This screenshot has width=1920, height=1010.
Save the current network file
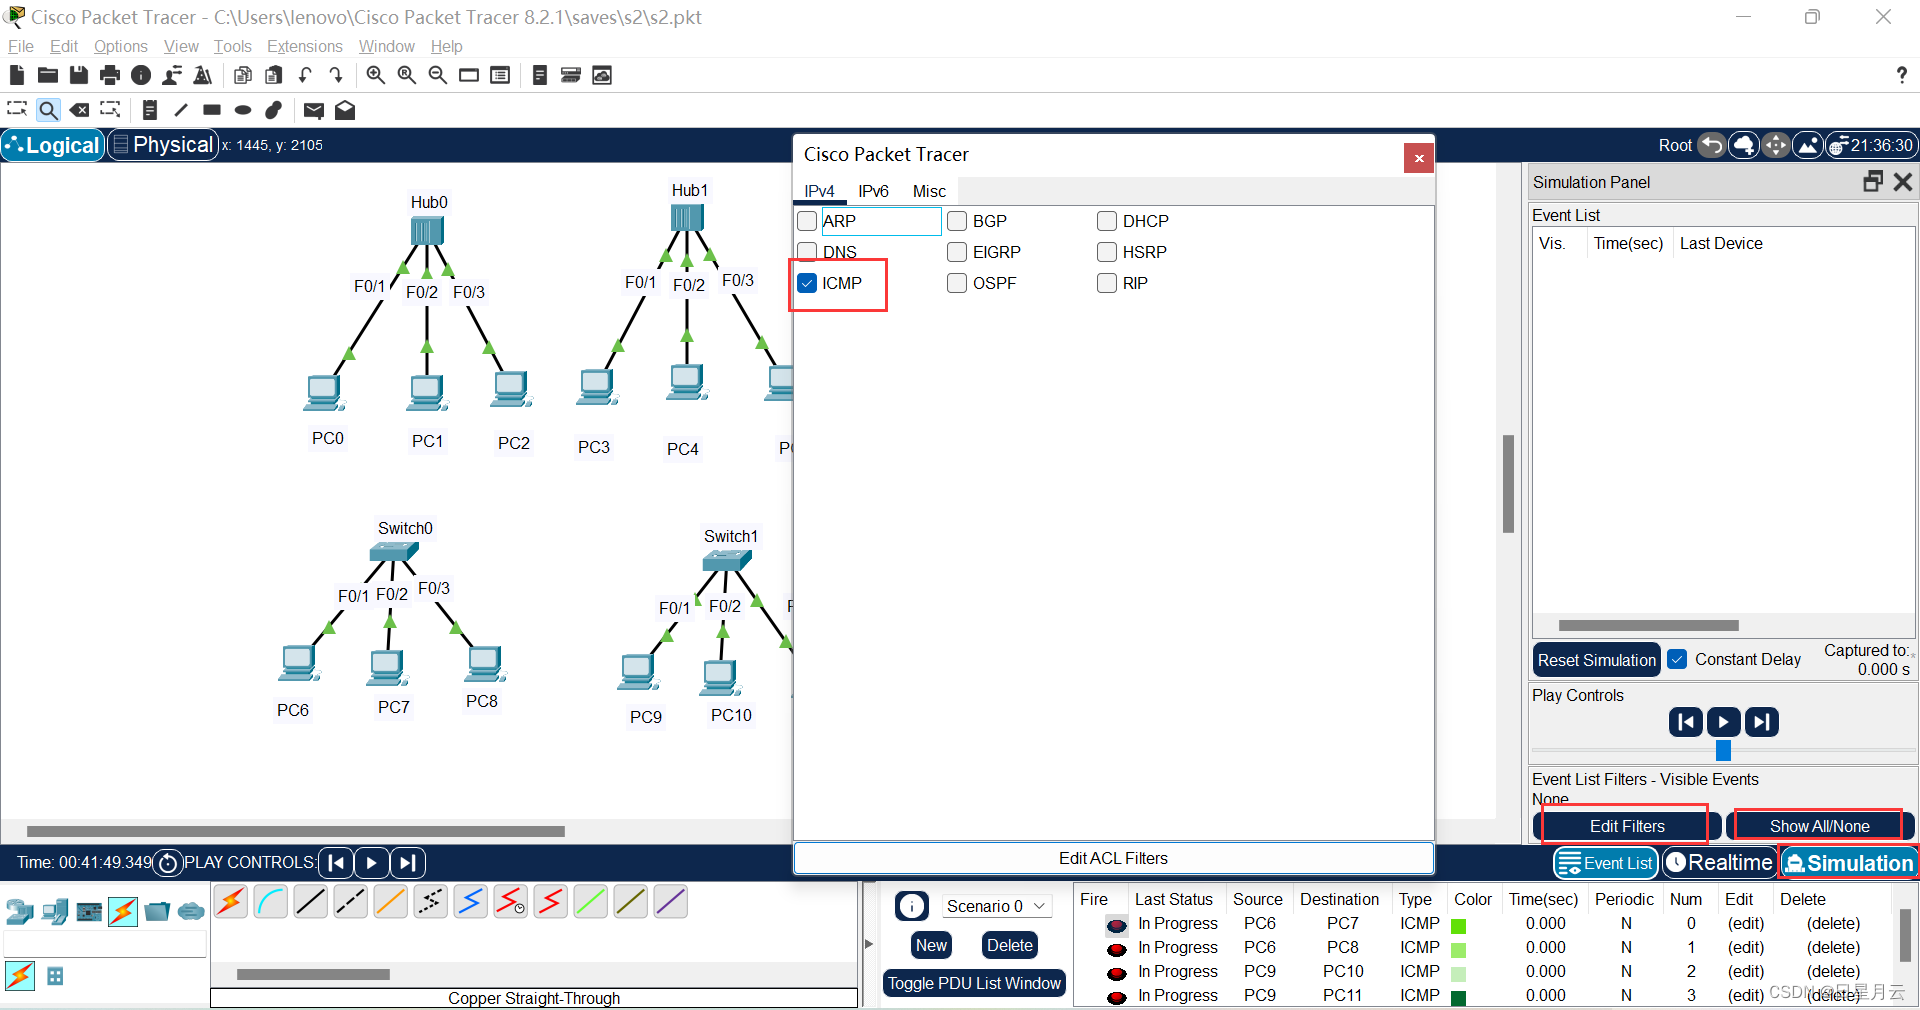[79, 75]
